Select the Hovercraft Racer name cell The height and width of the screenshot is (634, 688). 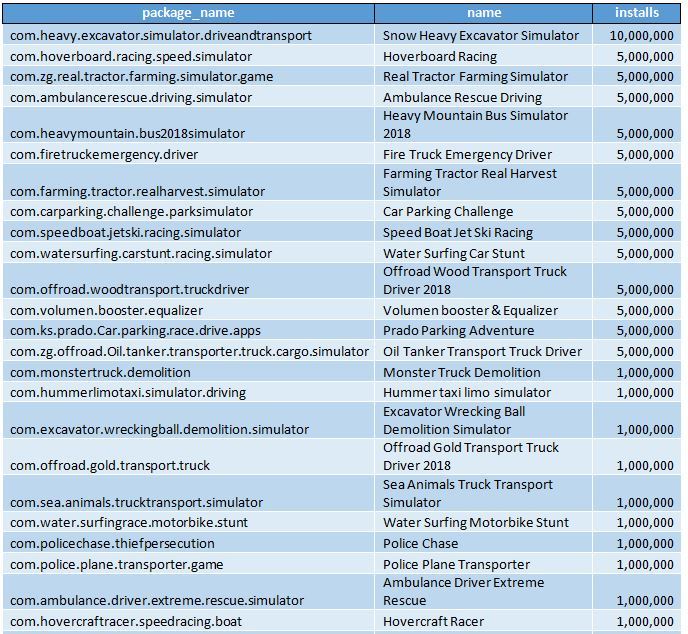(x=484, y=621)
